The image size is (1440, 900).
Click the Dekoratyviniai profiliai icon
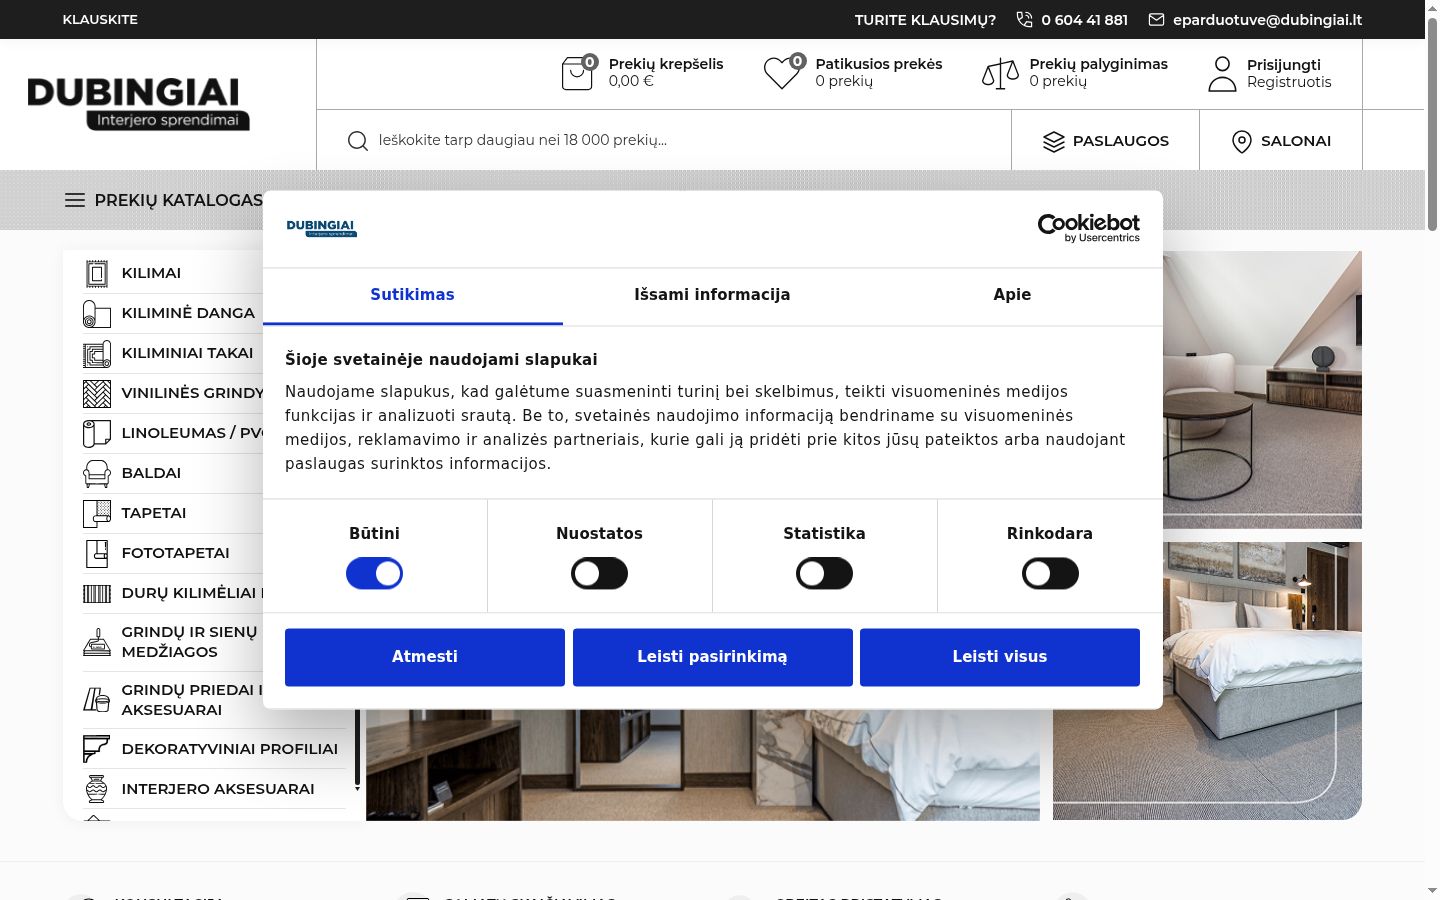pos(96,749)
